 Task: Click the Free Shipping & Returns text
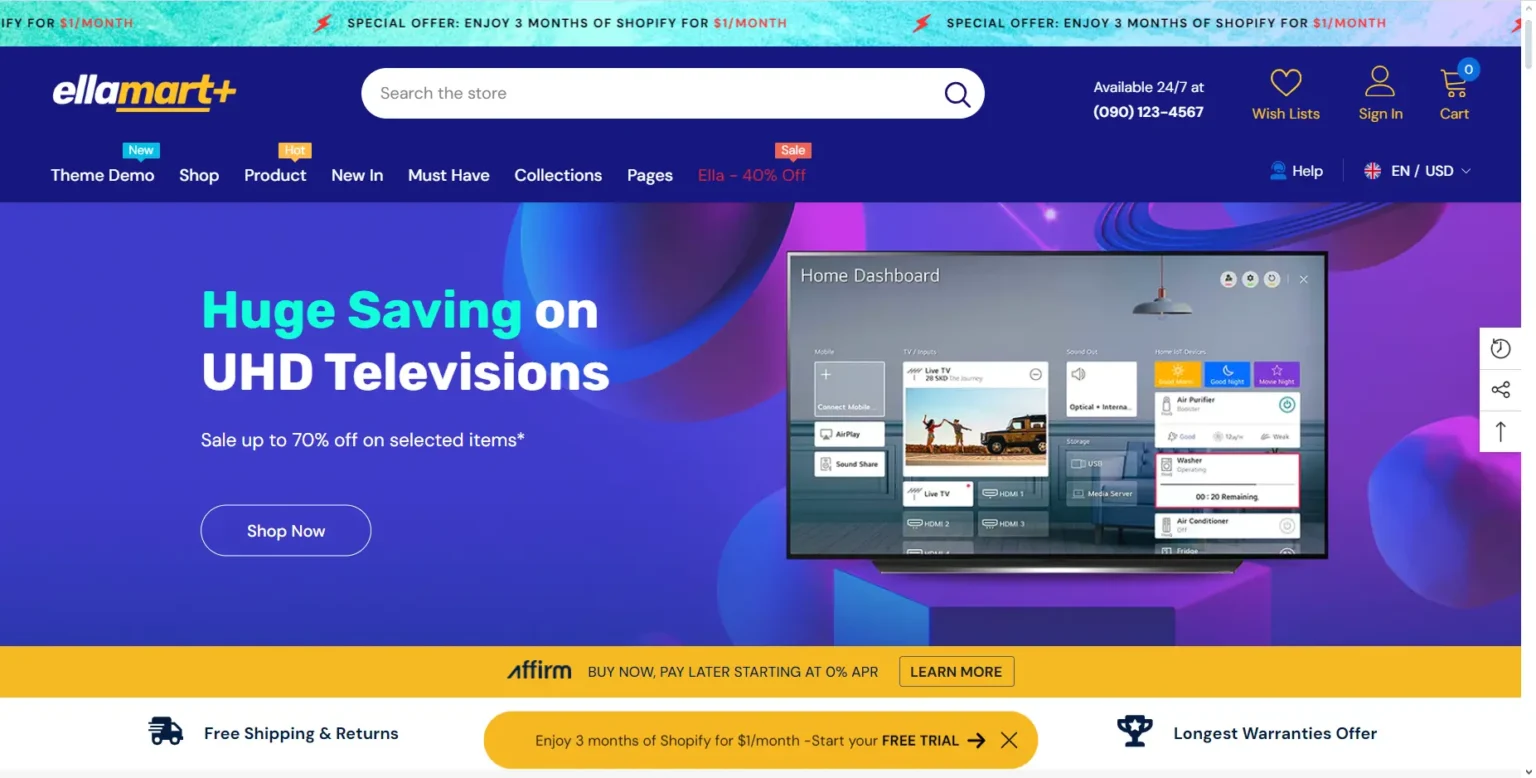pos(301,733)
